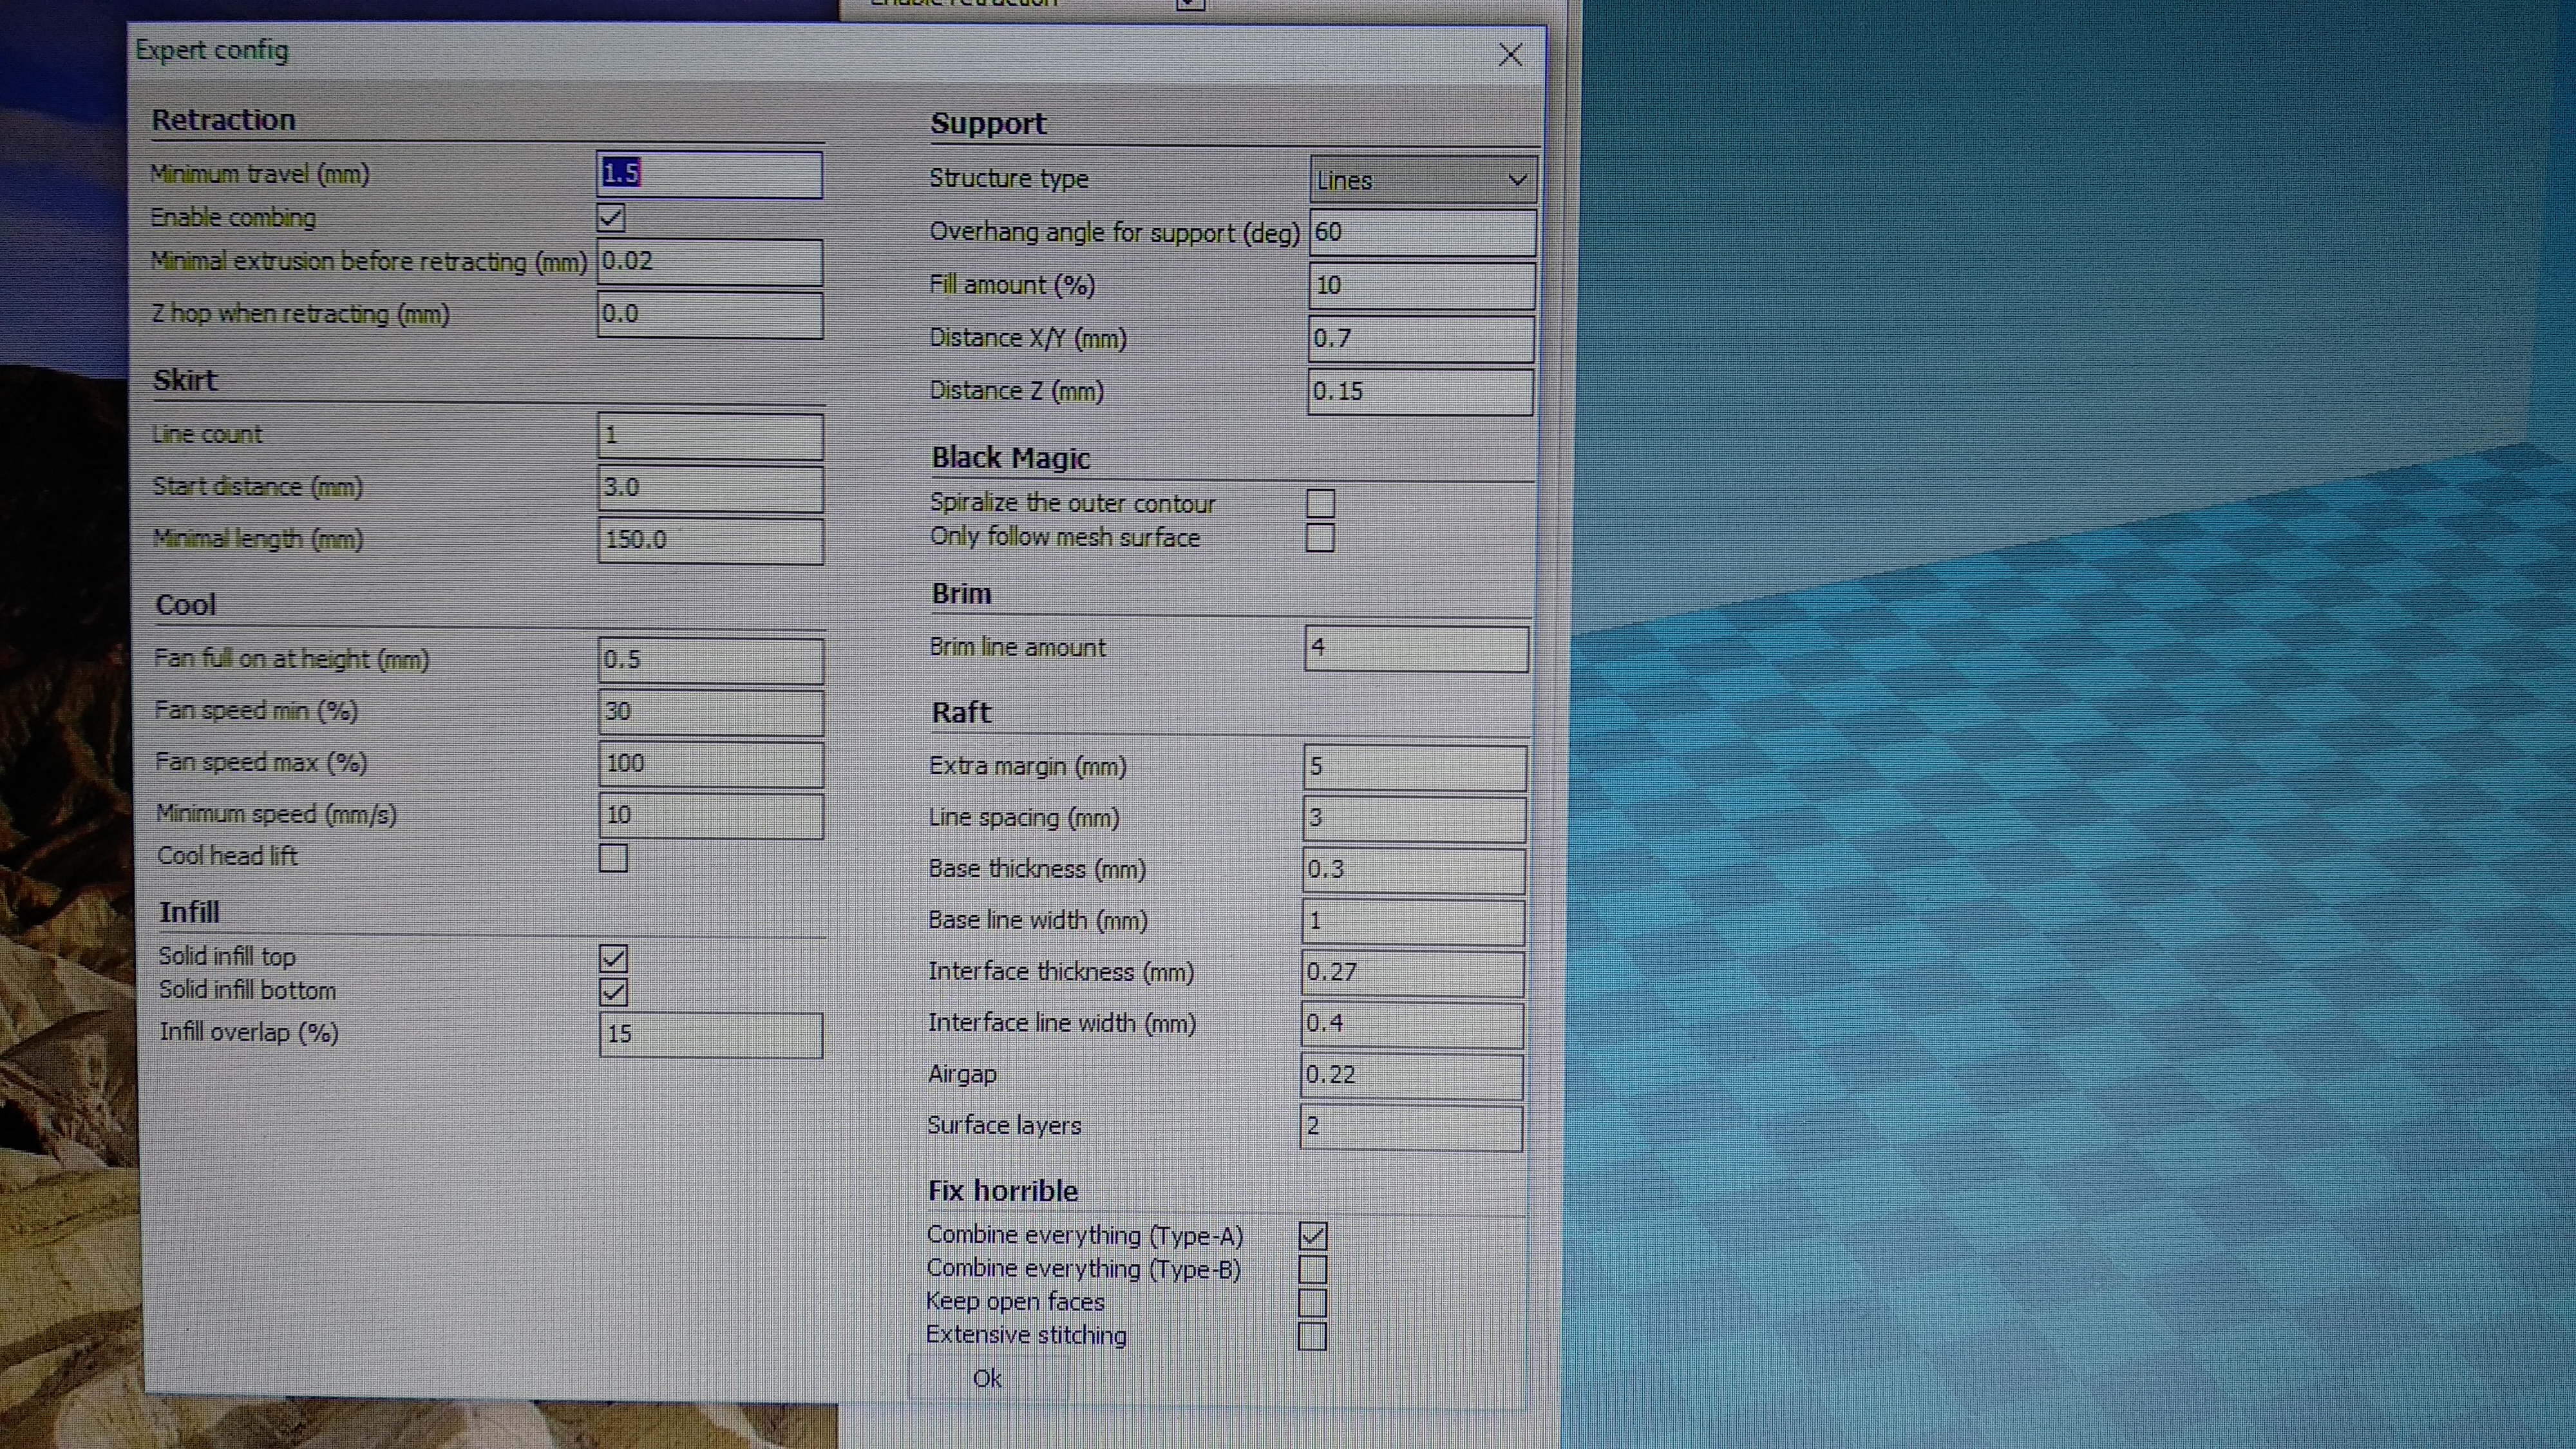Check Only follow mesh surface
Image resolution: width=2576 pixels, height=1449 pixels.
point(1320,538)
